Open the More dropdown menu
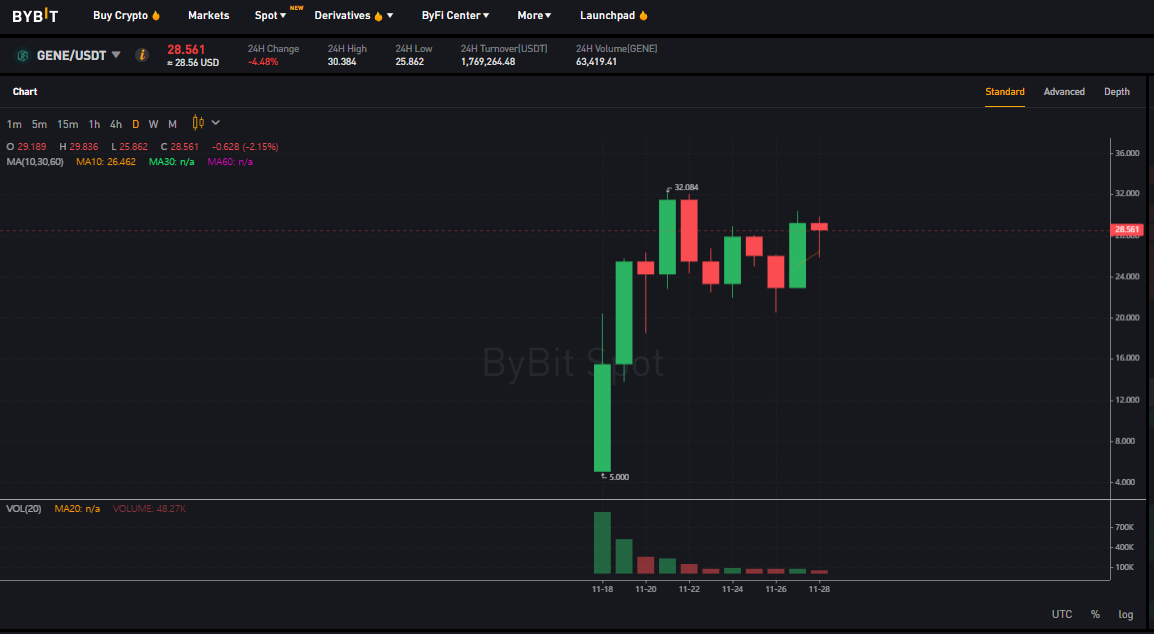The height and width of the screenshot is (634, 1154). (534, 15)
